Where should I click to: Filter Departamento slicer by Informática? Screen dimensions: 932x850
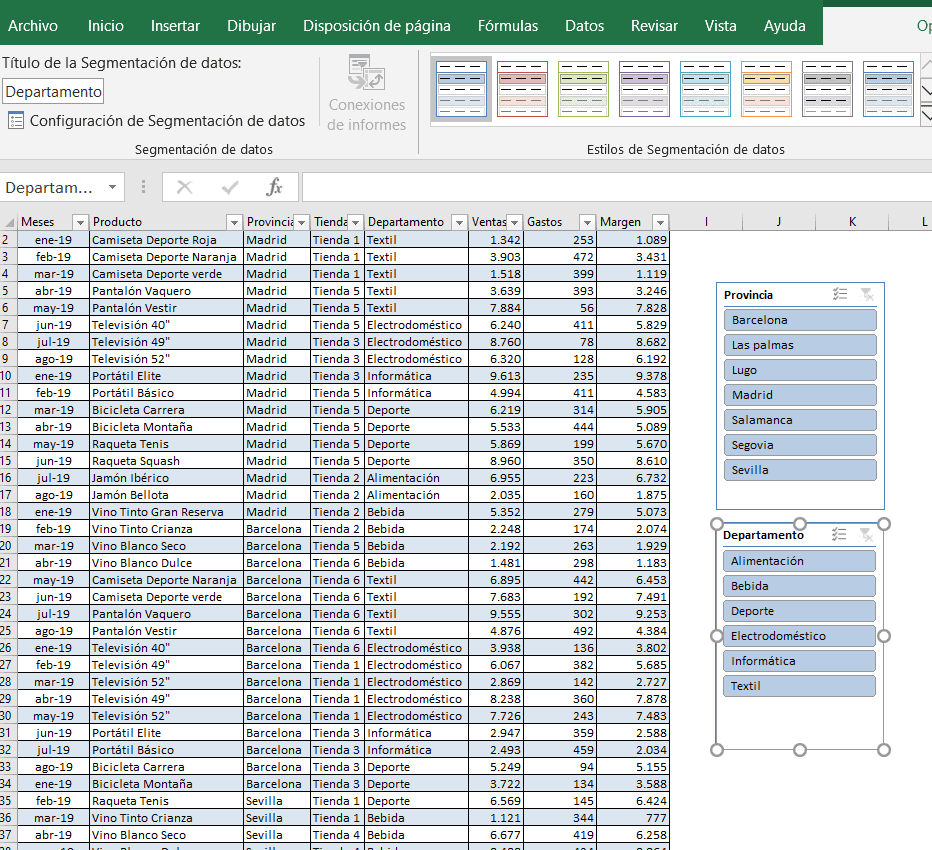click(799, 660)
